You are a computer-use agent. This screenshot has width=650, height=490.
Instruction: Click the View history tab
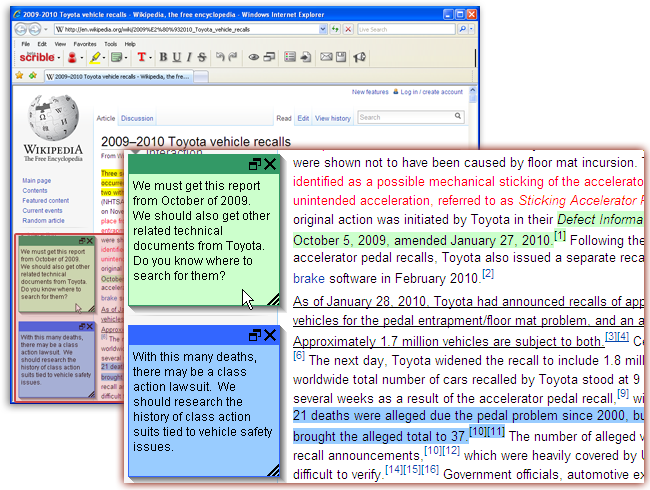pos(333,119)
